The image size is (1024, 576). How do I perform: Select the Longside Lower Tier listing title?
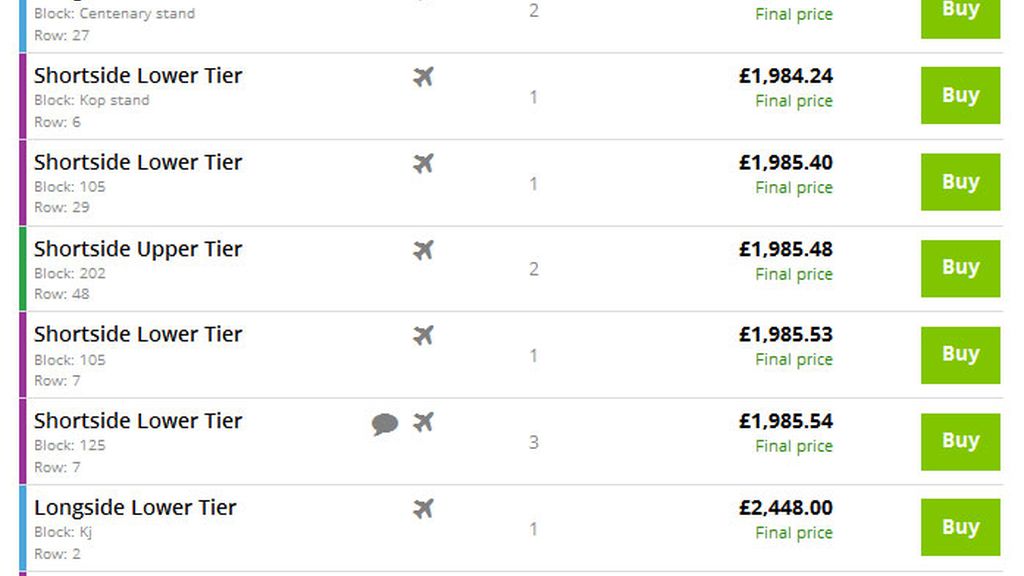[x=135, y=507]
